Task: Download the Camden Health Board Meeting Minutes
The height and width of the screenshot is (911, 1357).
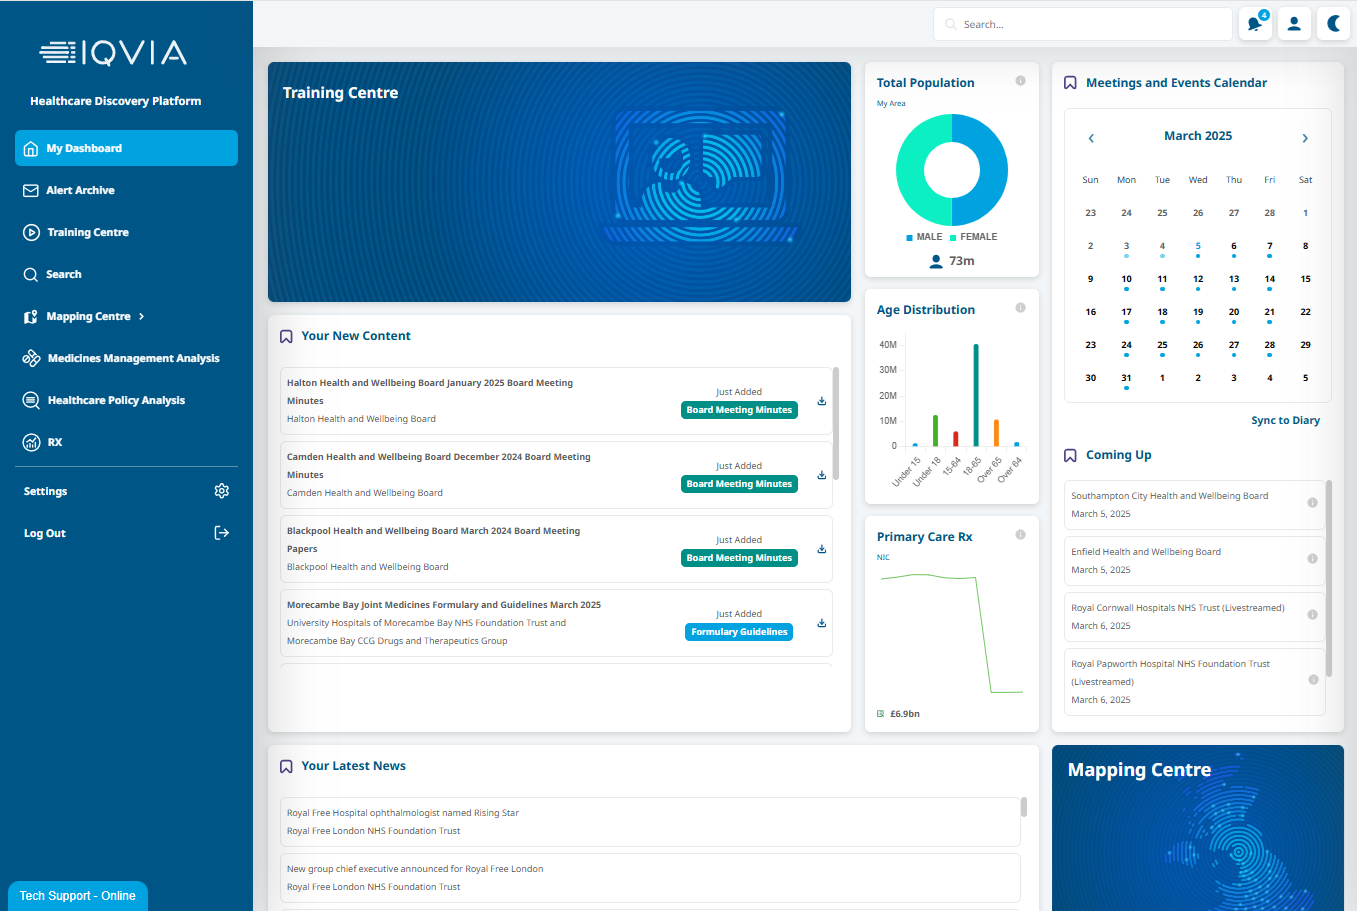Action: pyautogui.click(x=822, y=475)
